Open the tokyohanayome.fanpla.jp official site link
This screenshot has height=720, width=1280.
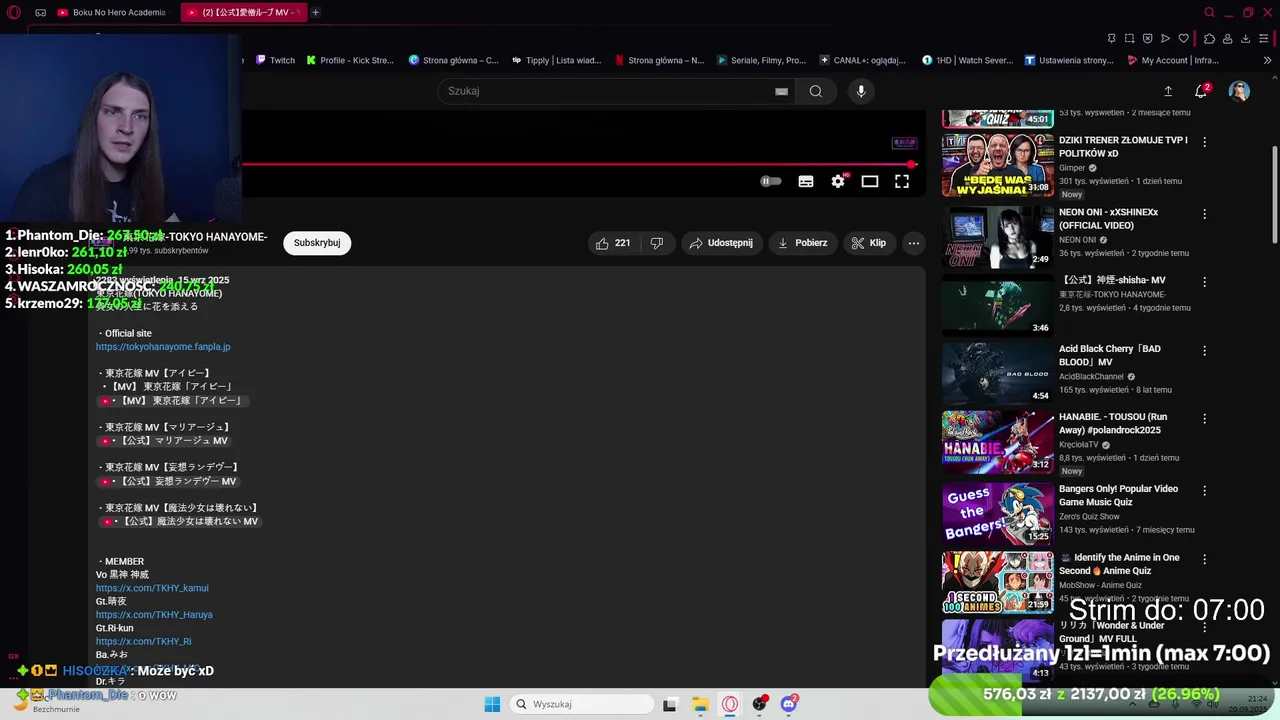(163, 347)
